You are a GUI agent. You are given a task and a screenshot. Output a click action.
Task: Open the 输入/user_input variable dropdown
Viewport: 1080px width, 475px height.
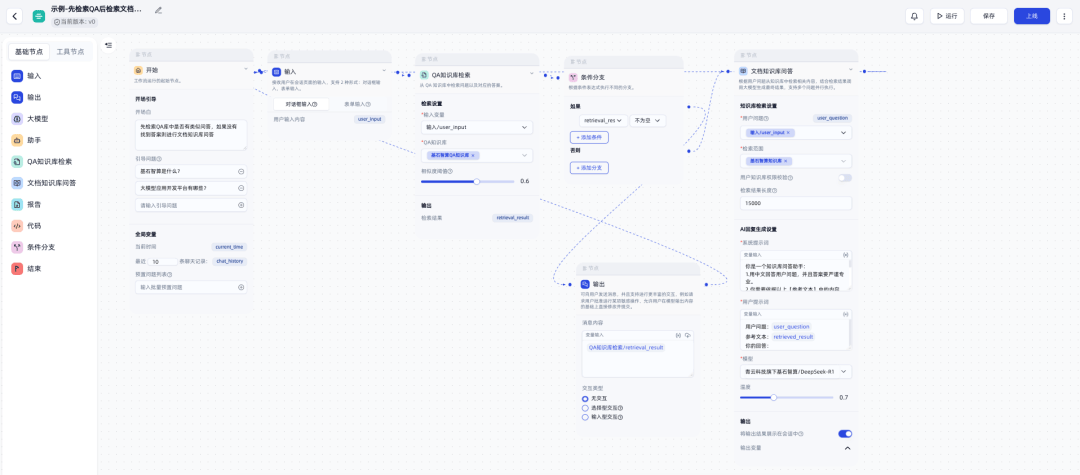(477, 127)
